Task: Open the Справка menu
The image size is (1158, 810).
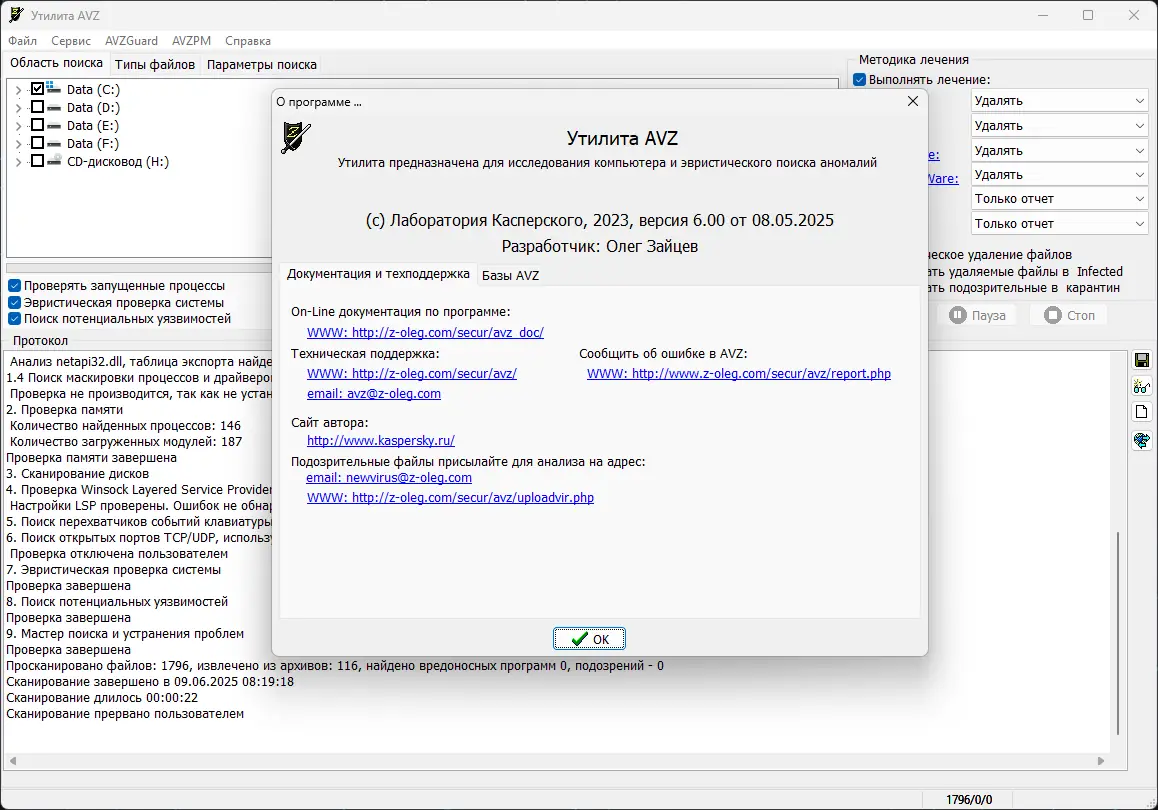Action: [x=248, y=41]
